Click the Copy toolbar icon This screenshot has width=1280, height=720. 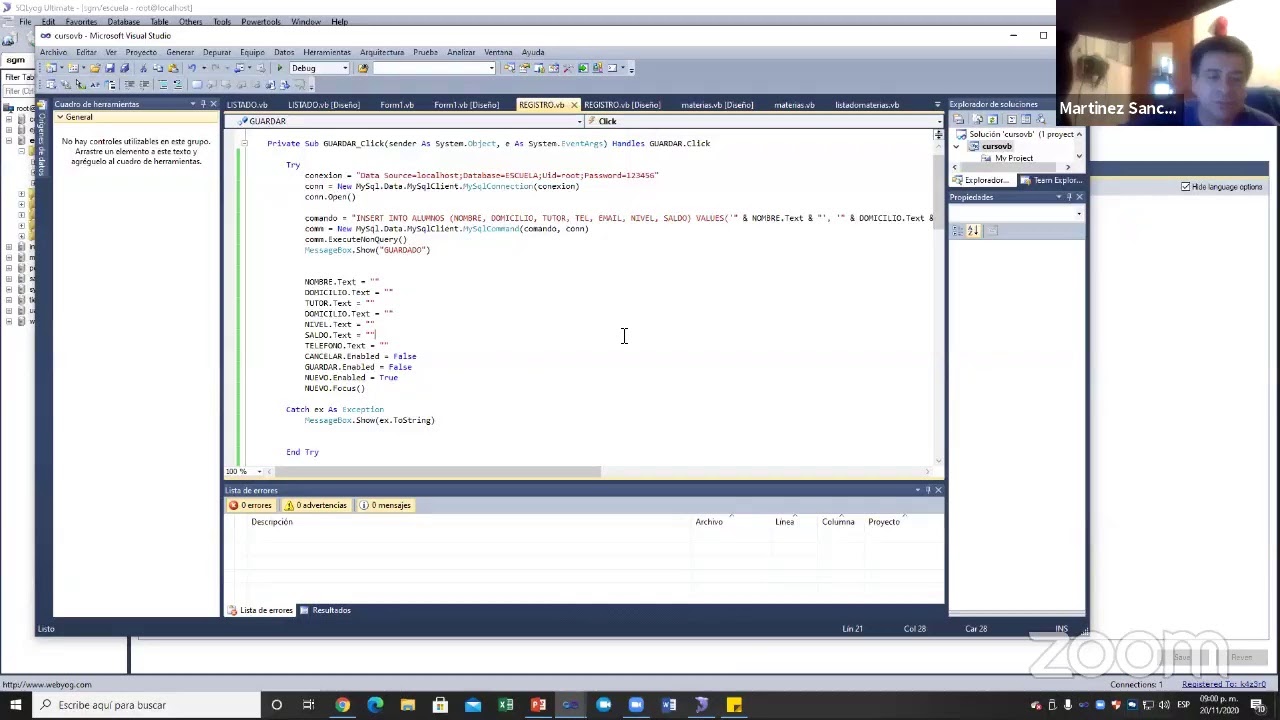point(157,68)
